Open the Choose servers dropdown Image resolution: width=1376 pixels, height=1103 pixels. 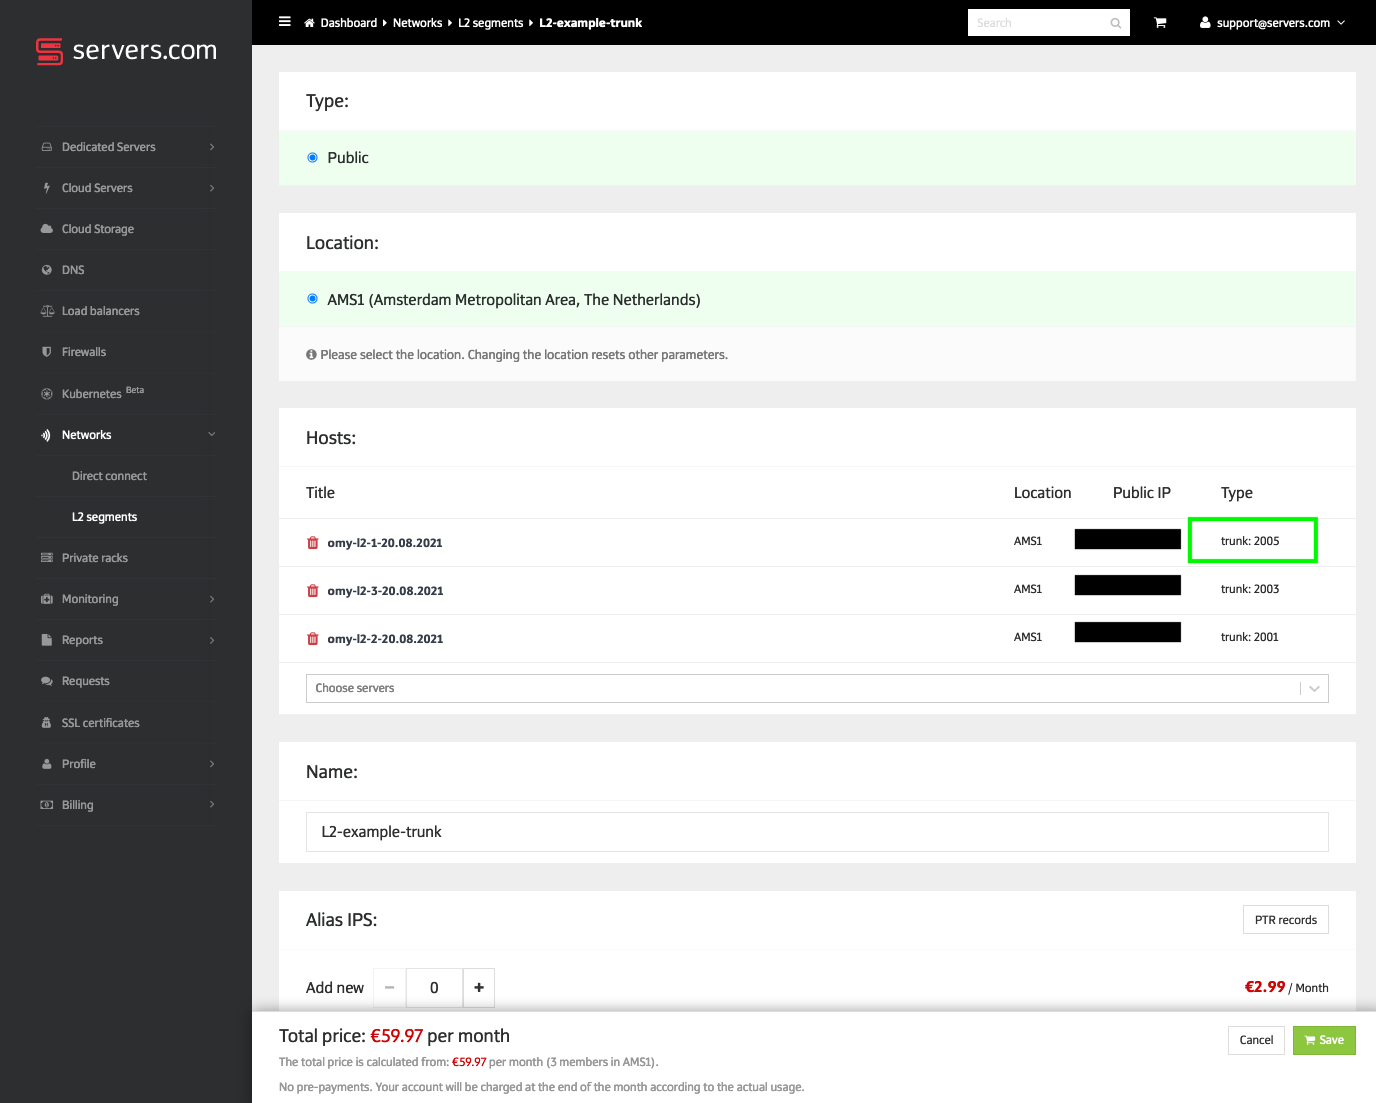click(816, 688)
